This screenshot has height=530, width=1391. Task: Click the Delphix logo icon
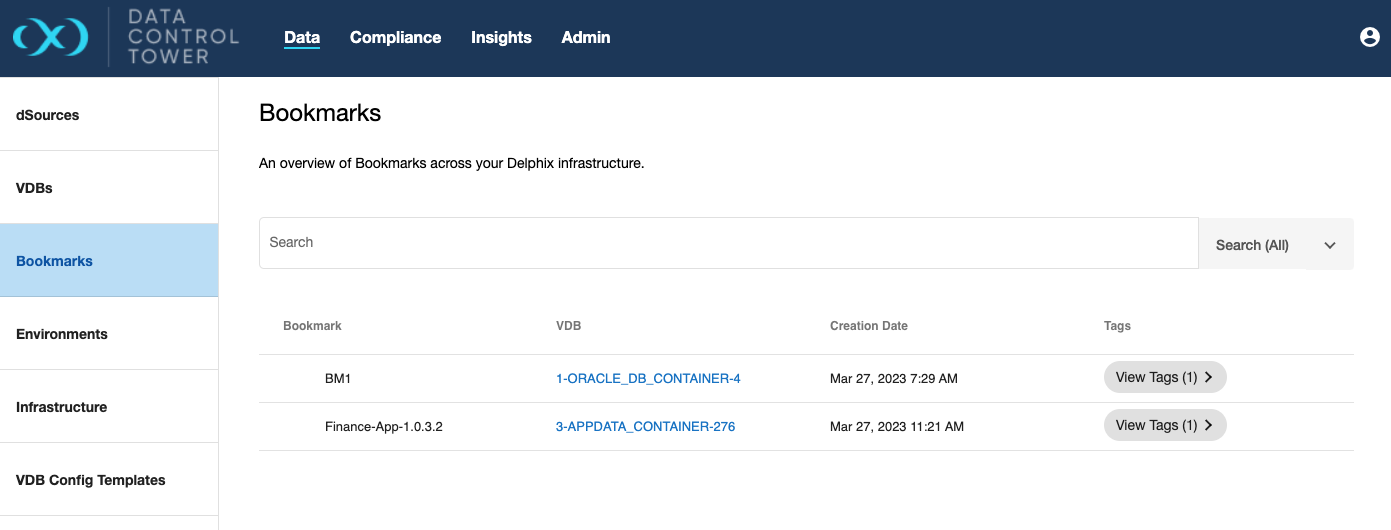[50, 38]
